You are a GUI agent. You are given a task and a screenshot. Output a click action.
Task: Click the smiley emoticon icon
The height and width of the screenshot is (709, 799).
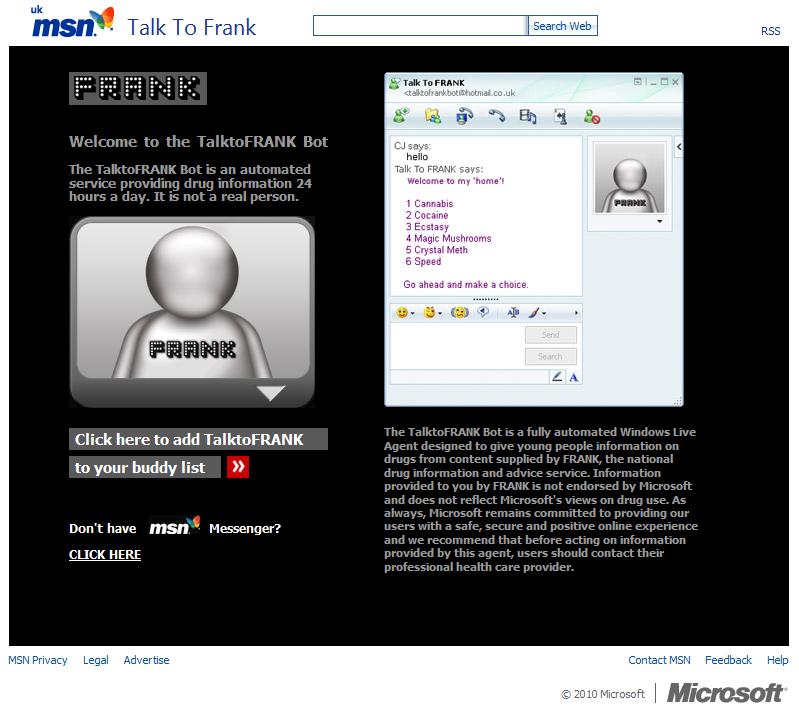click(x=402, y=312)
